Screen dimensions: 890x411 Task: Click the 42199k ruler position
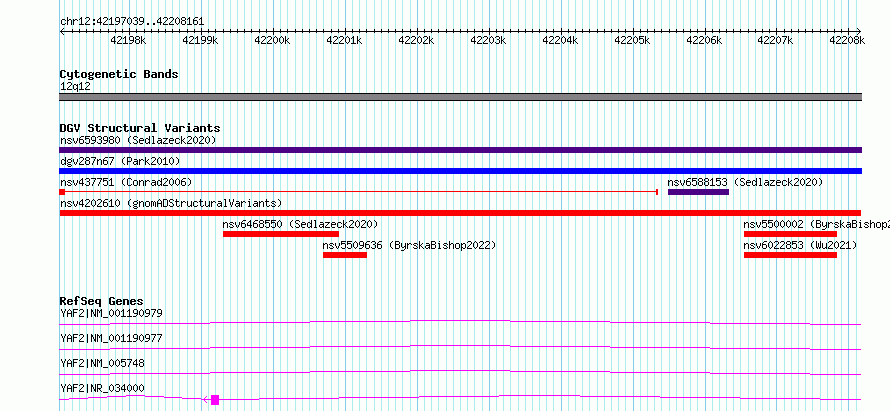pos(201,40)
